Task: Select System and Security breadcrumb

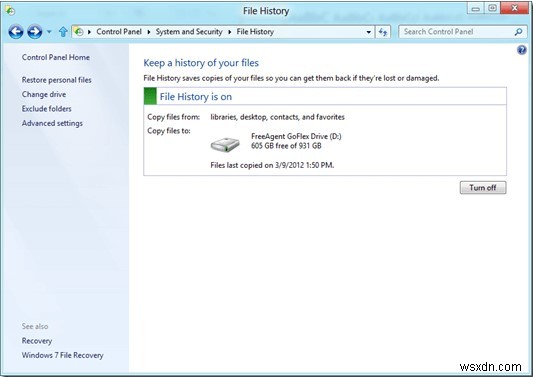Action: 189,32
